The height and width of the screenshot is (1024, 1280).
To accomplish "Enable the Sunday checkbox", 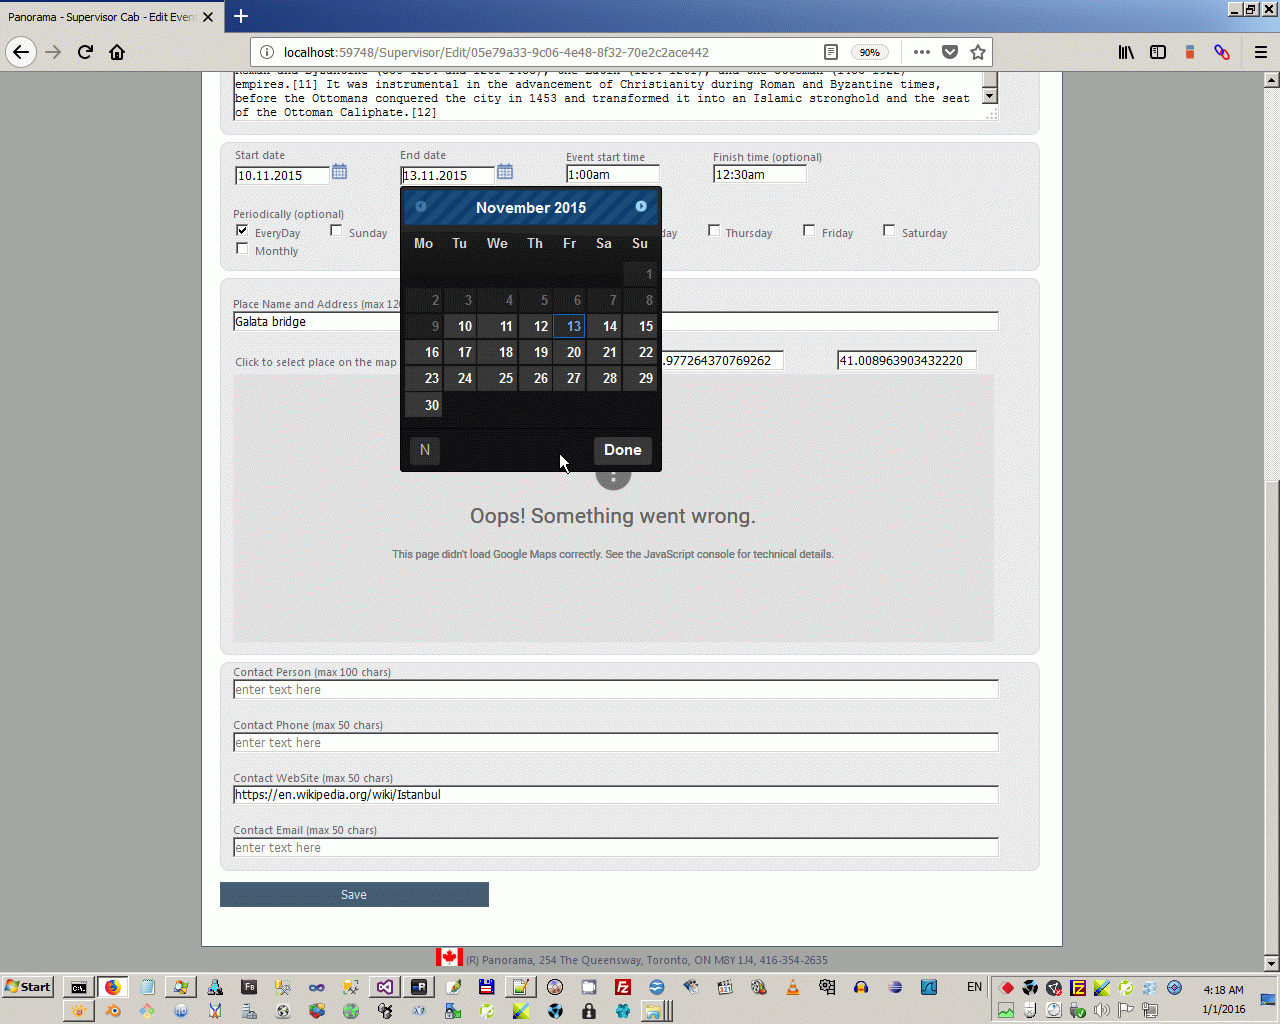I will (x=336, y=230).
